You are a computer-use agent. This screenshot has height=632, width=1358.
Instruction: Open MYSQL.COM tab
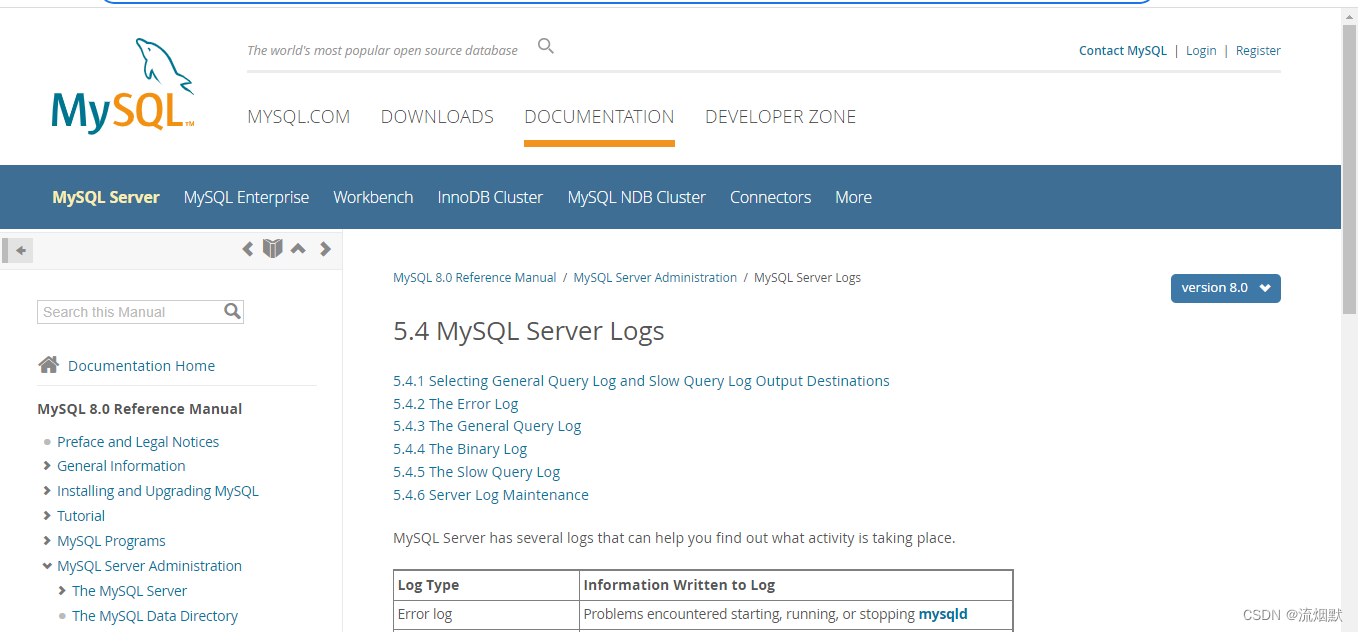point(298,117)
